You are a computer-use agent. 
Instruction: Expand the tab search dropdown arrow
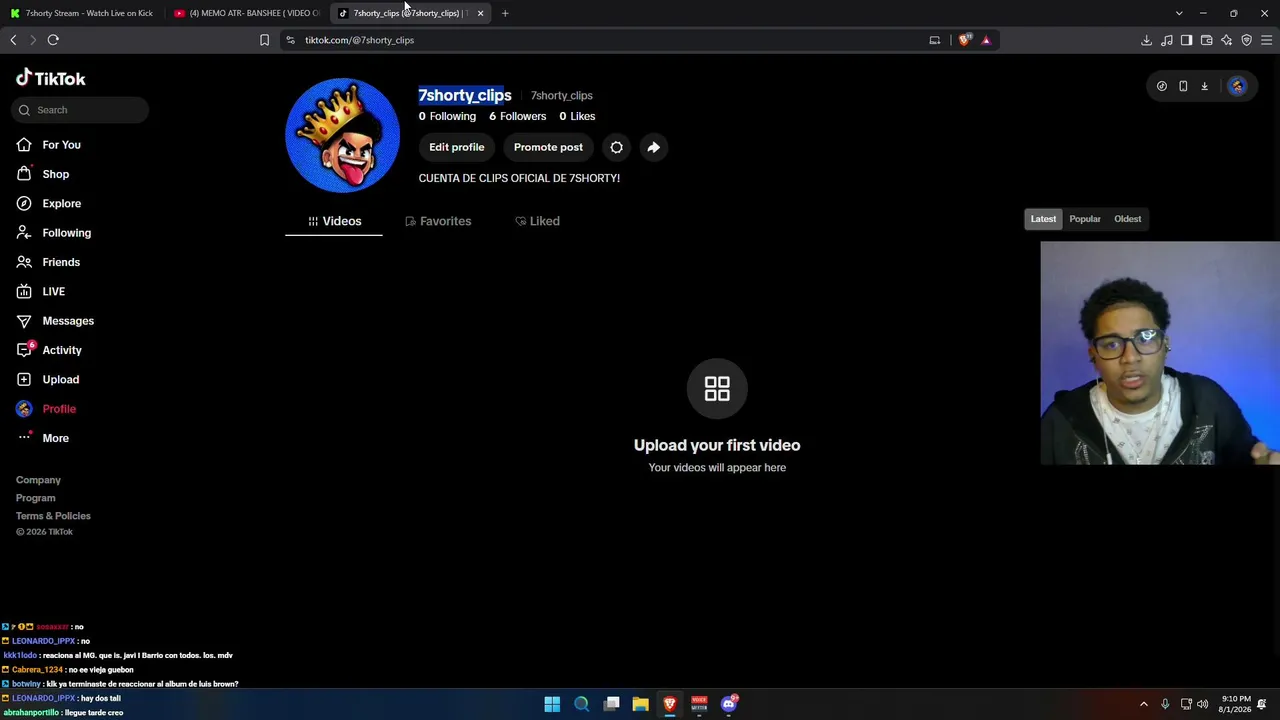[x=1179, y=13]
